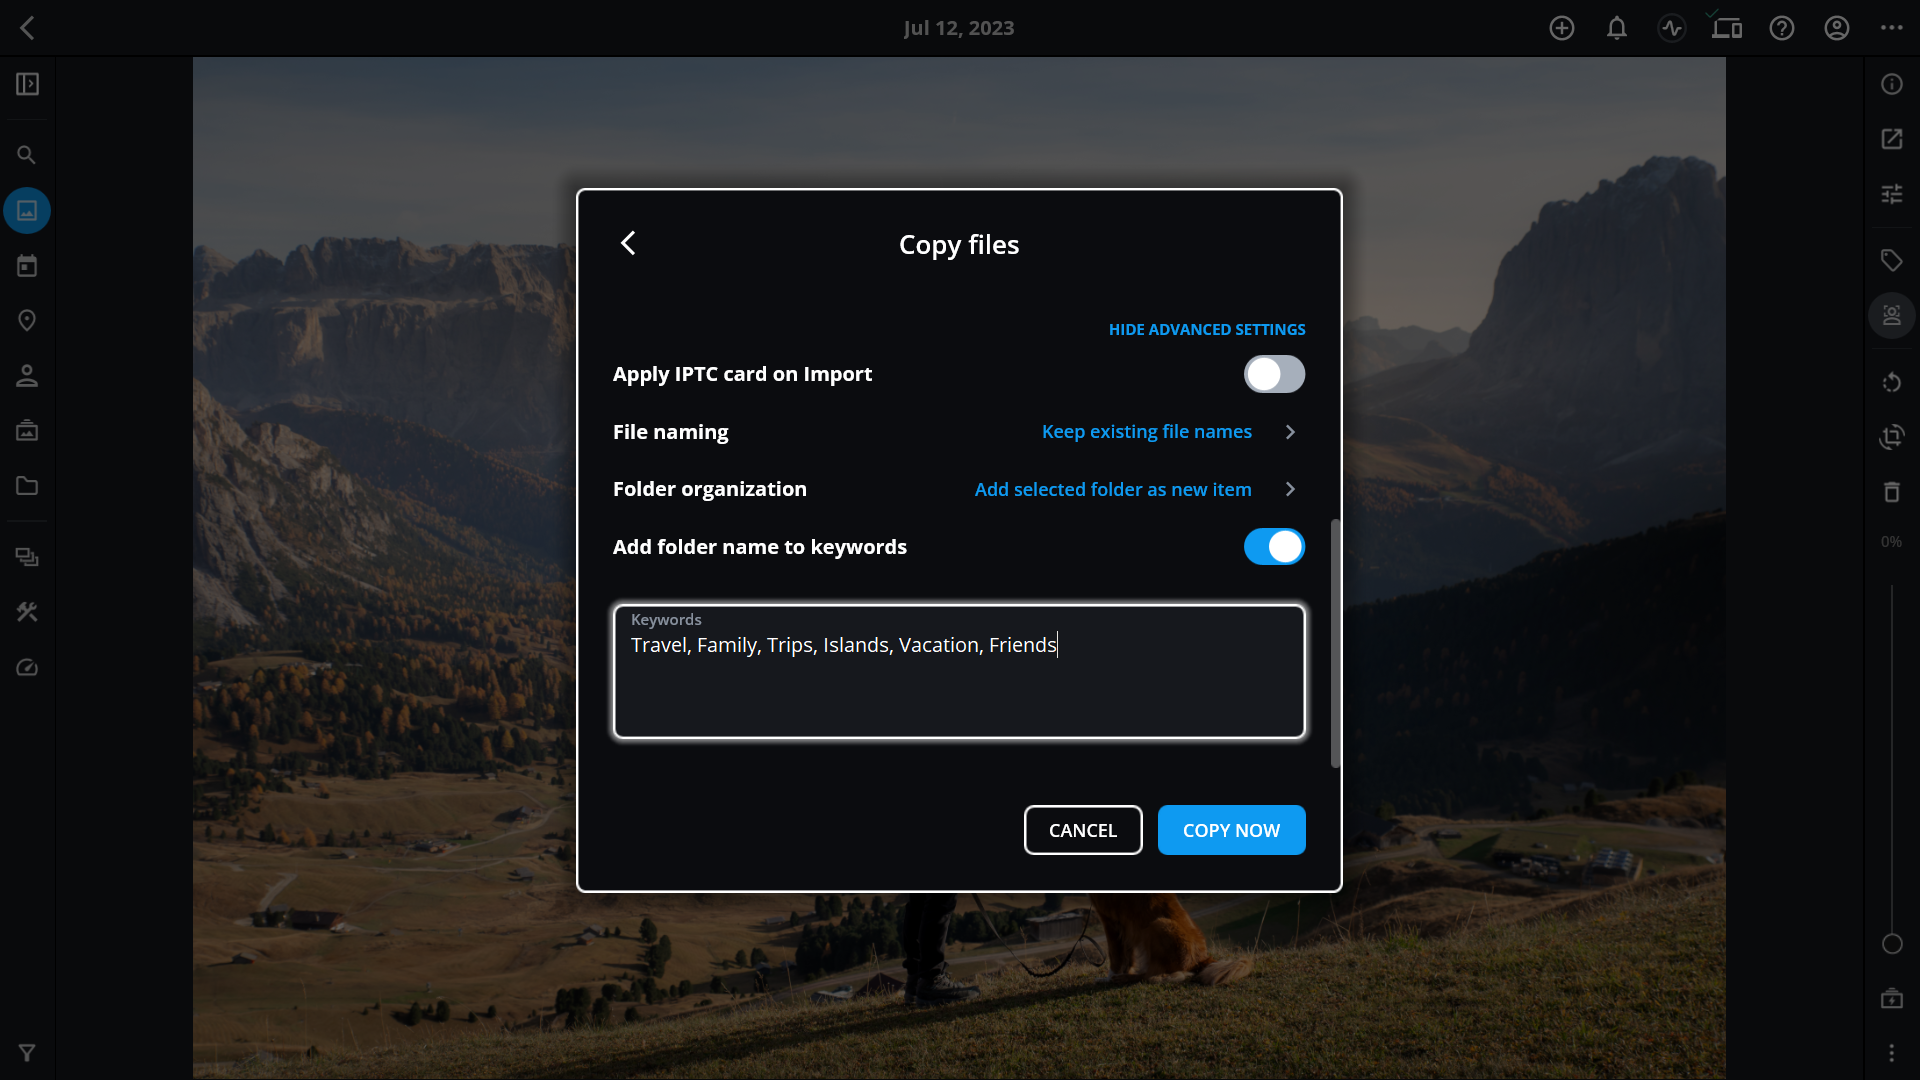Toggle the left sidebar panel icon

tap(27, 84)
